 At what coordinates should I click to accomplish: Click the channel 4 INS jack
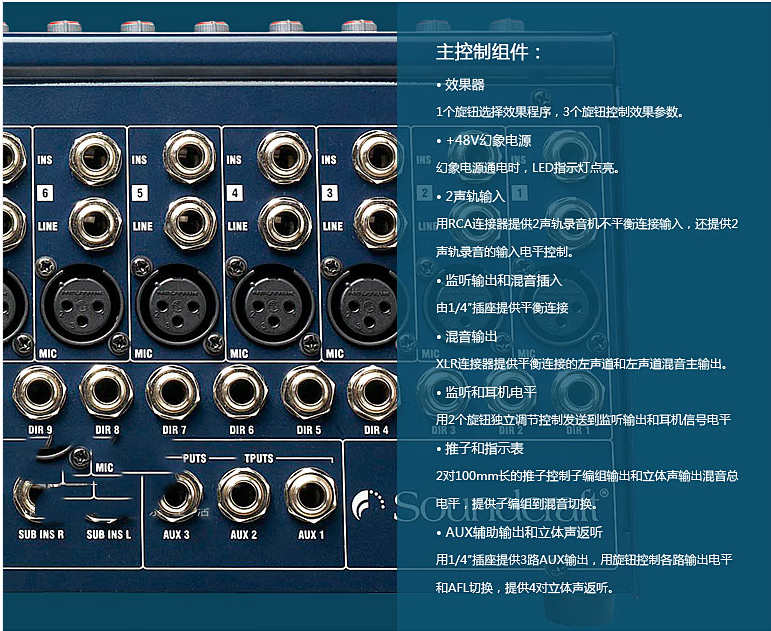click(284, 157)
